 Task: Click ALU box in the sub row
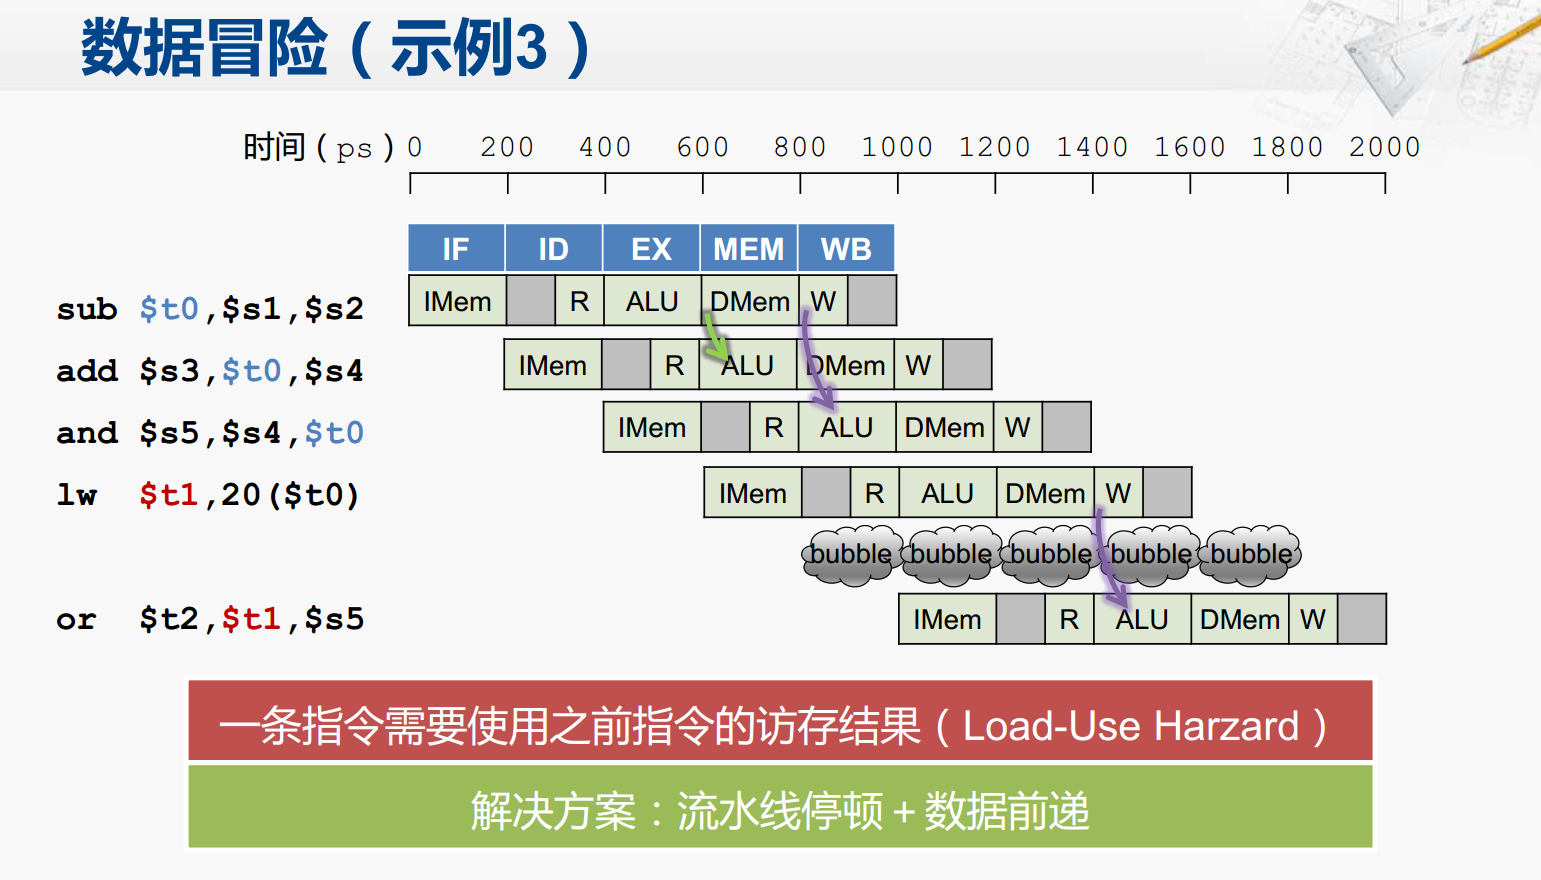(652, 301)
